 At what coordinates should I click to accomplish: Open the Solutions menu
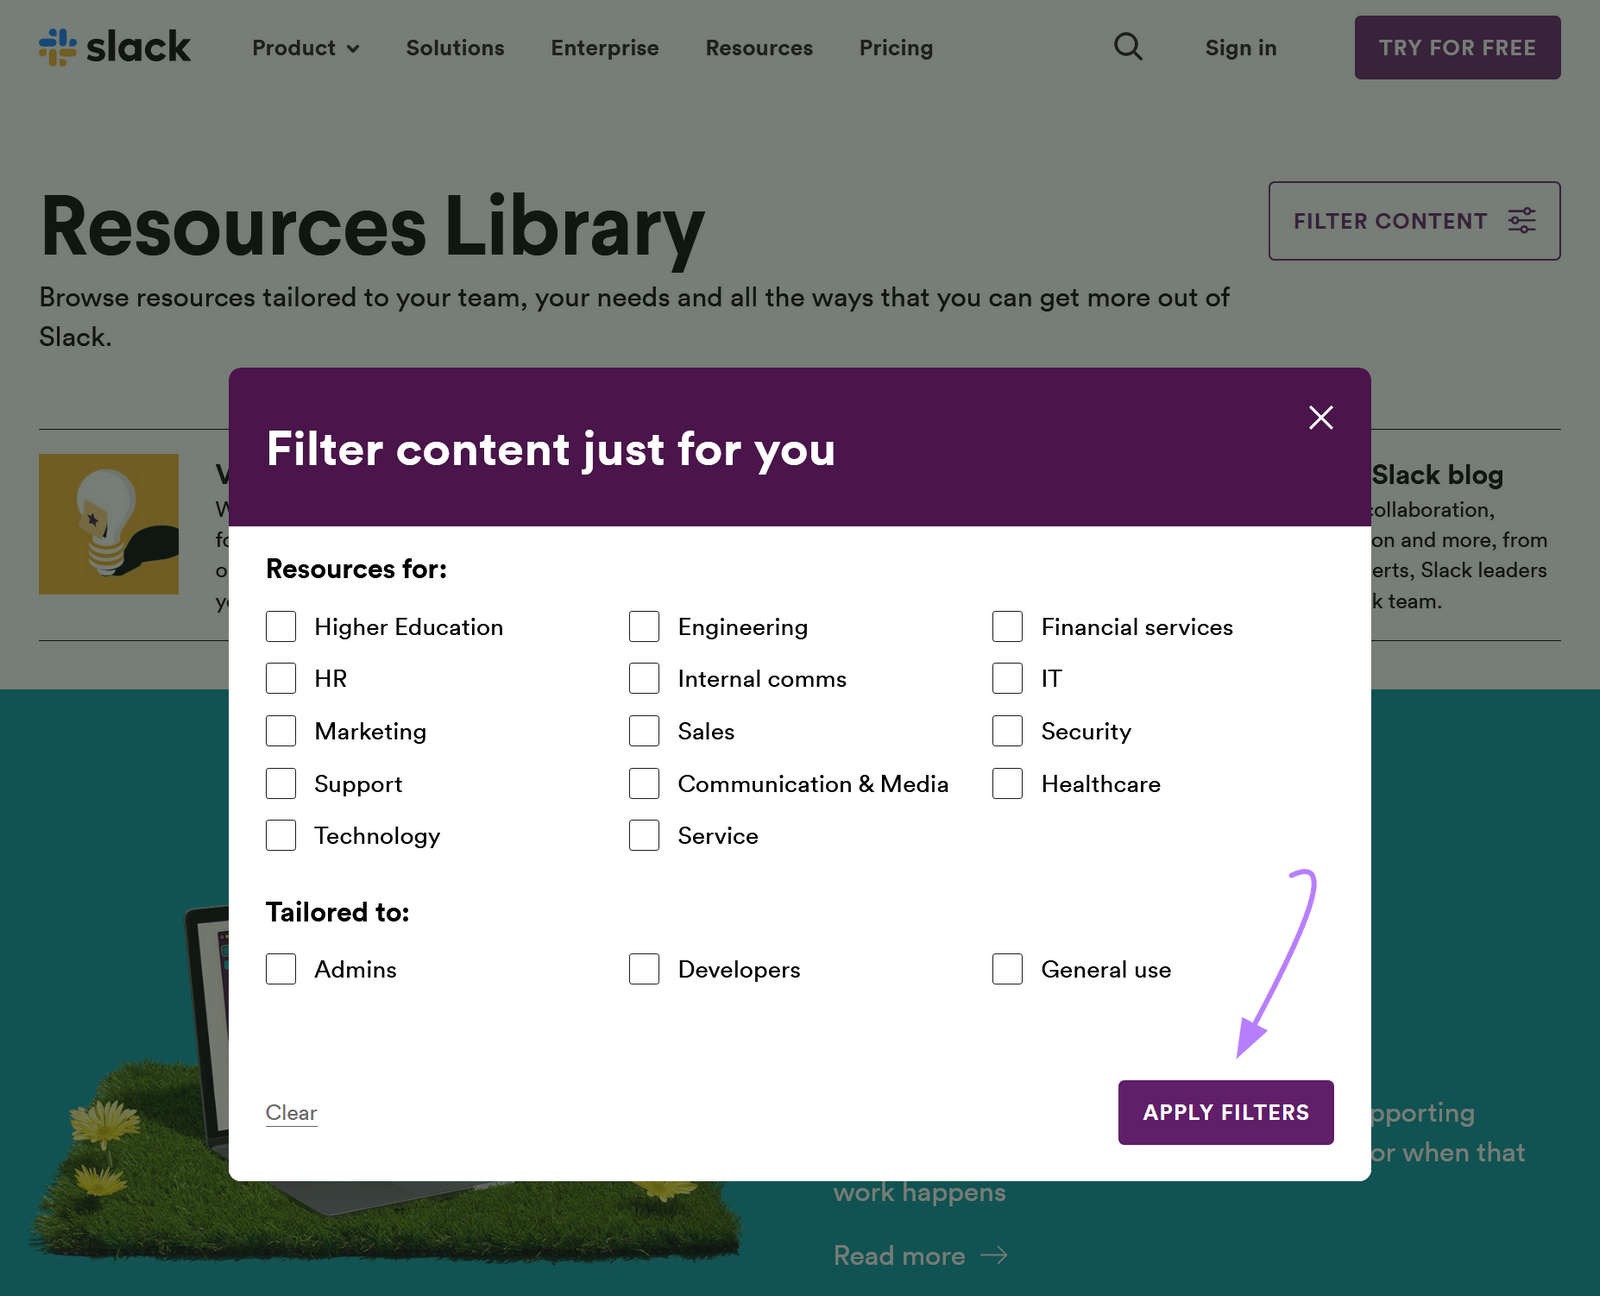click(x=455, y=47)
